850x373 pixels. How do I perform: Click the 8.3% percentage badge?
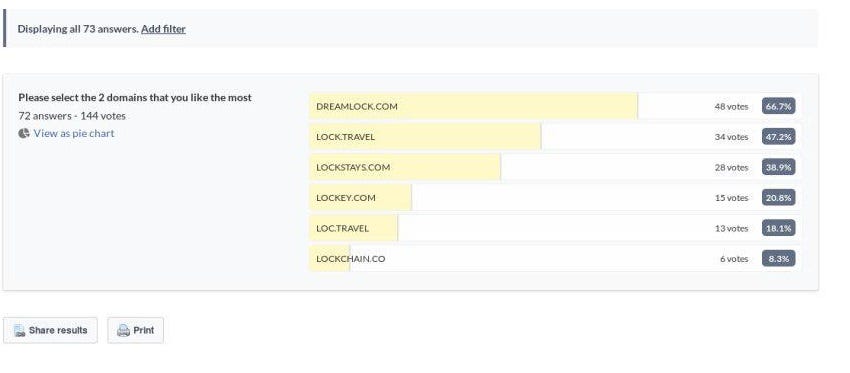pyautogui.click(x=778, y=259)
